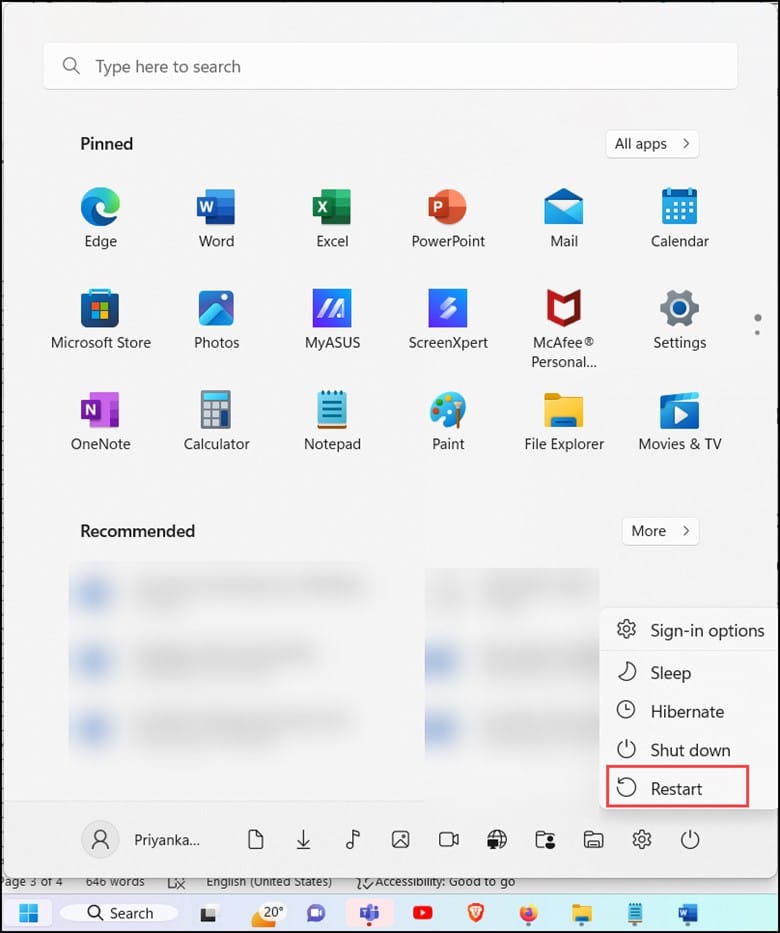Open the Edge browser from Pinned apps
The width and height of the screenshot is (780, 933).
(101, 218)
